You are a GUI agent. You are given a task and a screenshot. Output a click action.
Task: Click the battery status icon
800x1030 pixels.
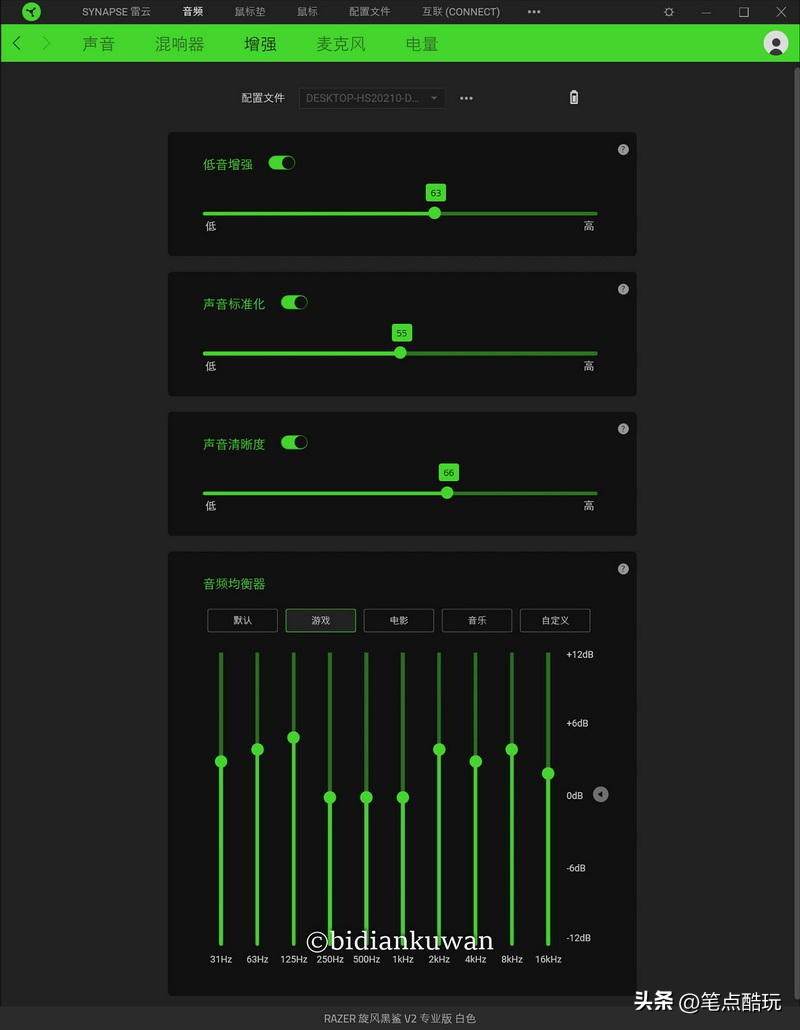click(573, 97)
